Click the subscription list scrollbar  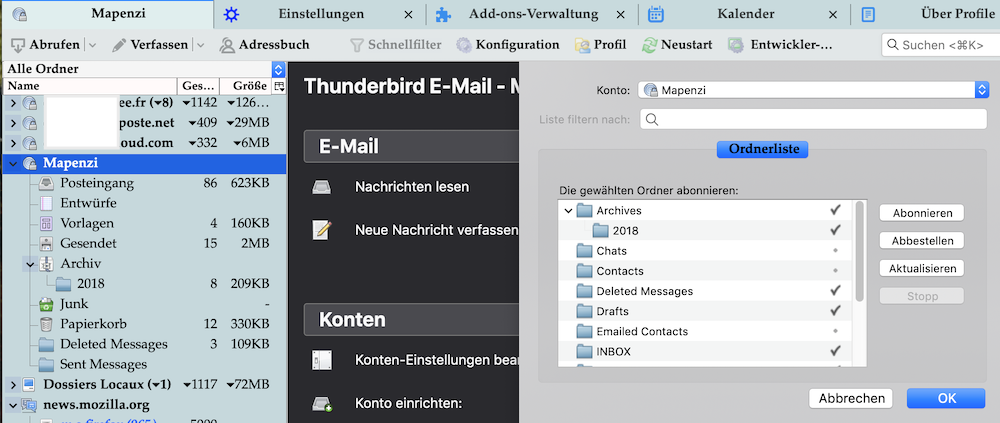tap(860, 251)
